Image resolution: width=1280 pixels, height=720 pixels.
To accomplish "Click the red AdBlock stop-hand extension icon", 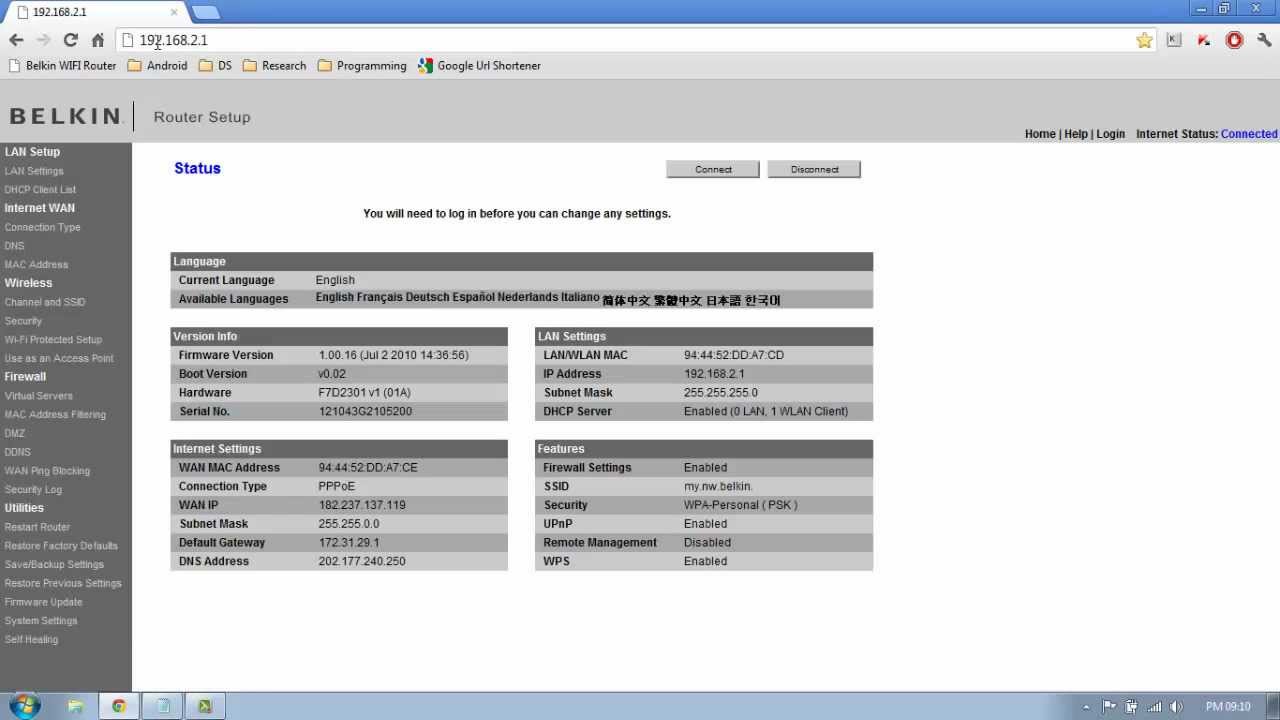I will pos(1234,40).
